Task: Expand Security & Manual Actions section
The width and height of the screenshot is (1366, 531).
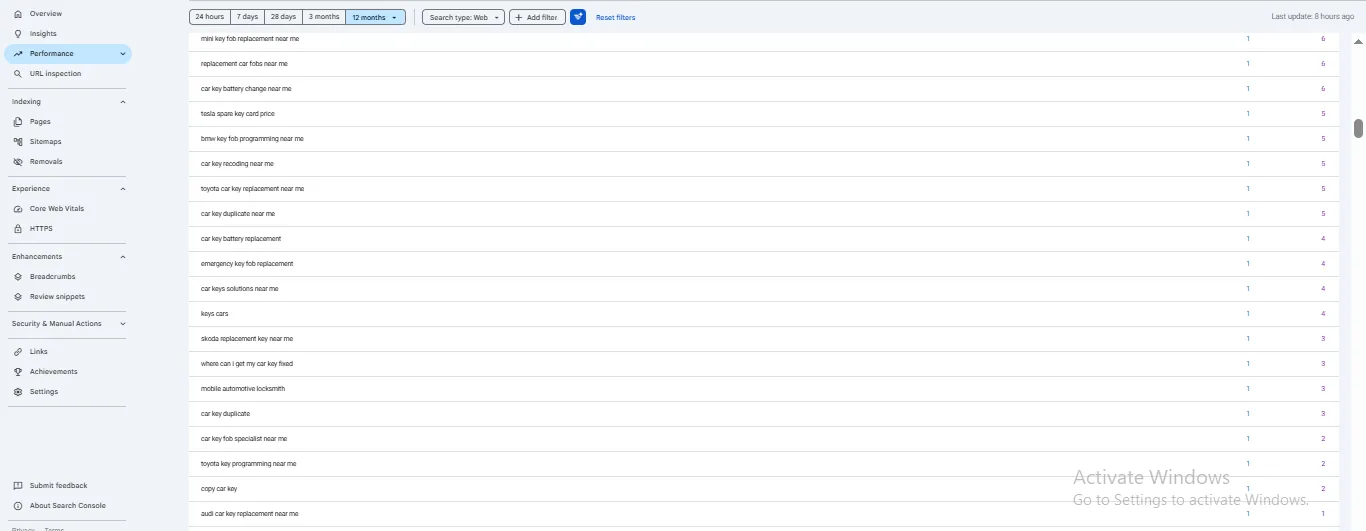Action: coord(123,324)
